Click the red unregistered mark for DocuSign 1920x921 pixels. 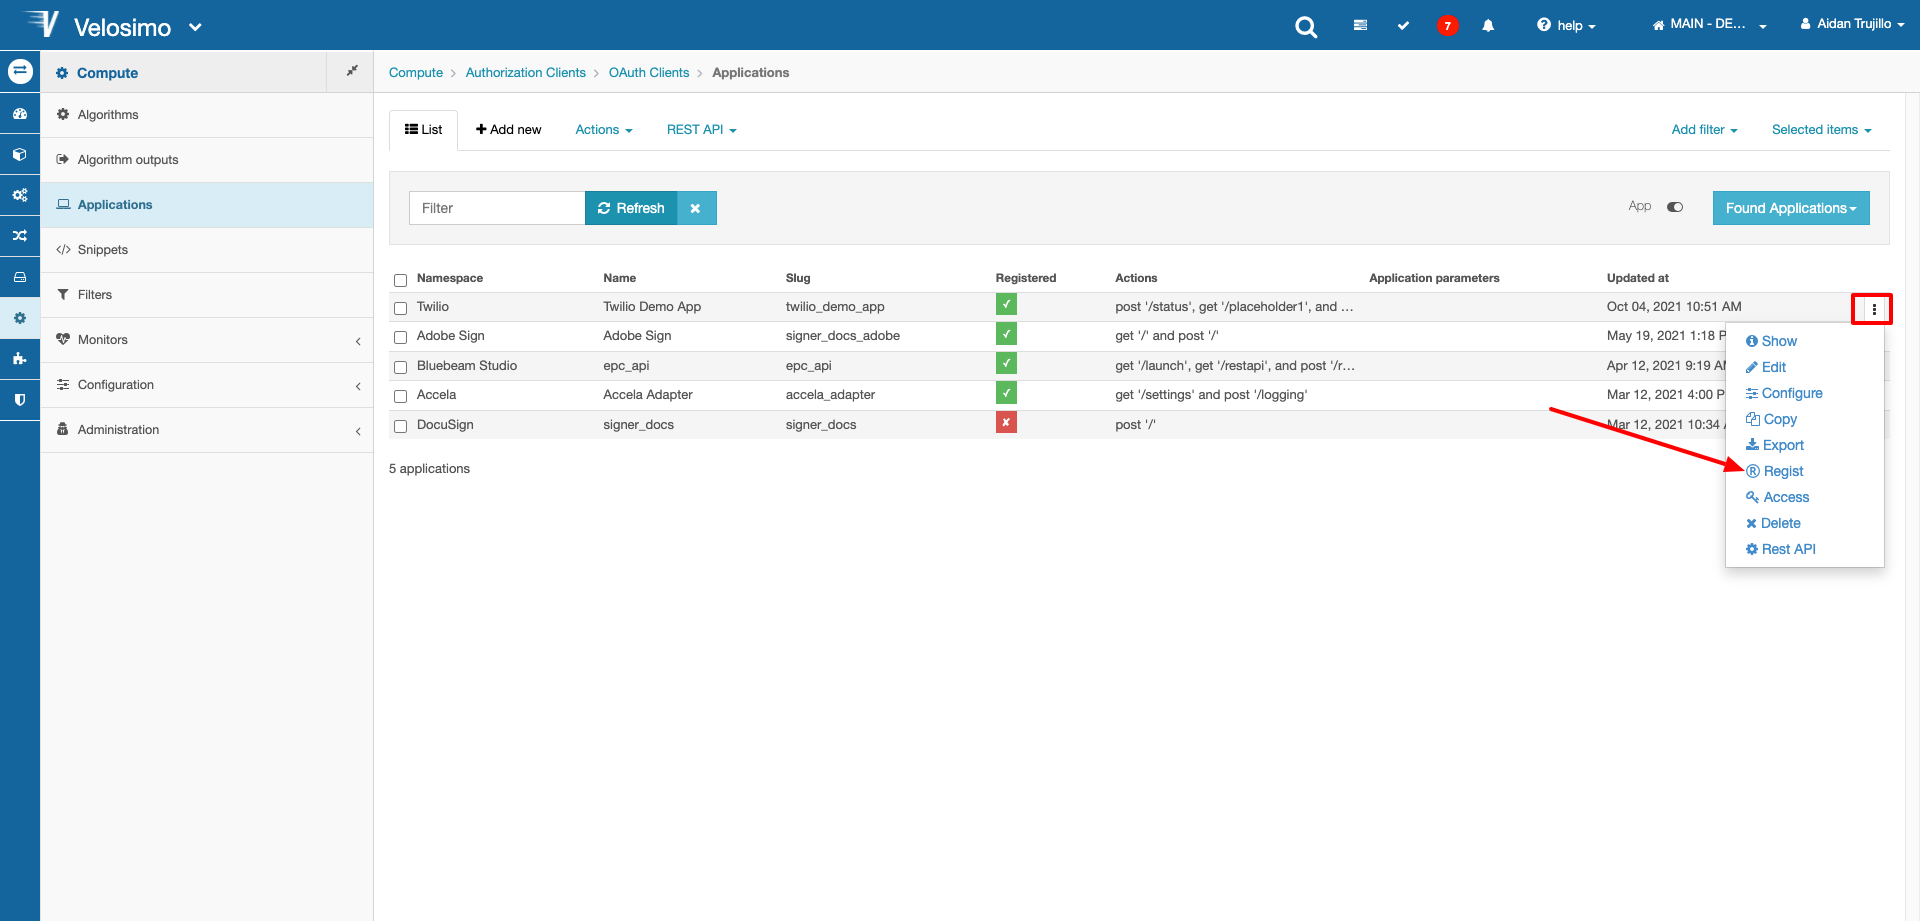[x=1006, y=423]
